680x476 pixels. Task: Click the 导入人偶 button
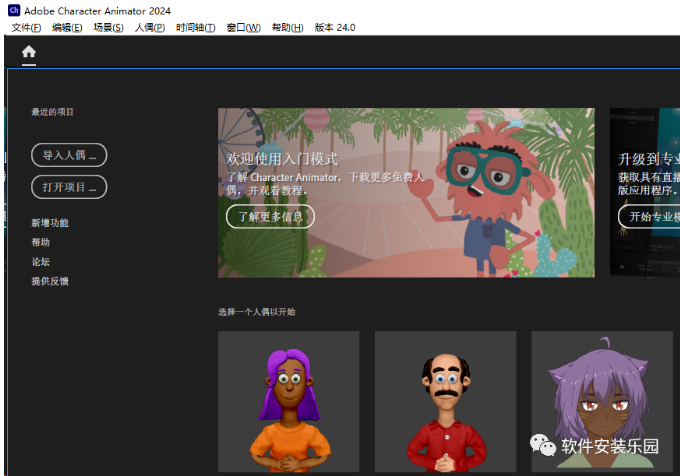coord(69,155)
